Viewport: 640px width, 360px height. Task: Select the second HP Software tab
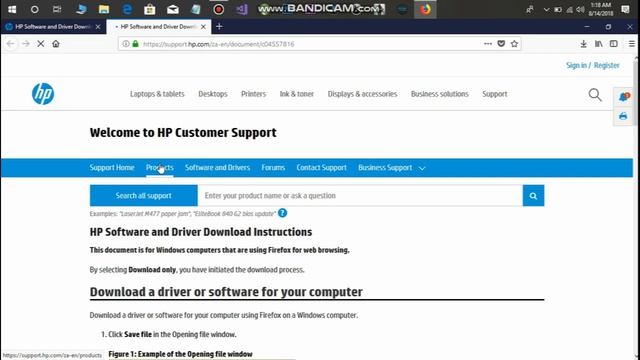pyautogui.click(x=157, y=27)
